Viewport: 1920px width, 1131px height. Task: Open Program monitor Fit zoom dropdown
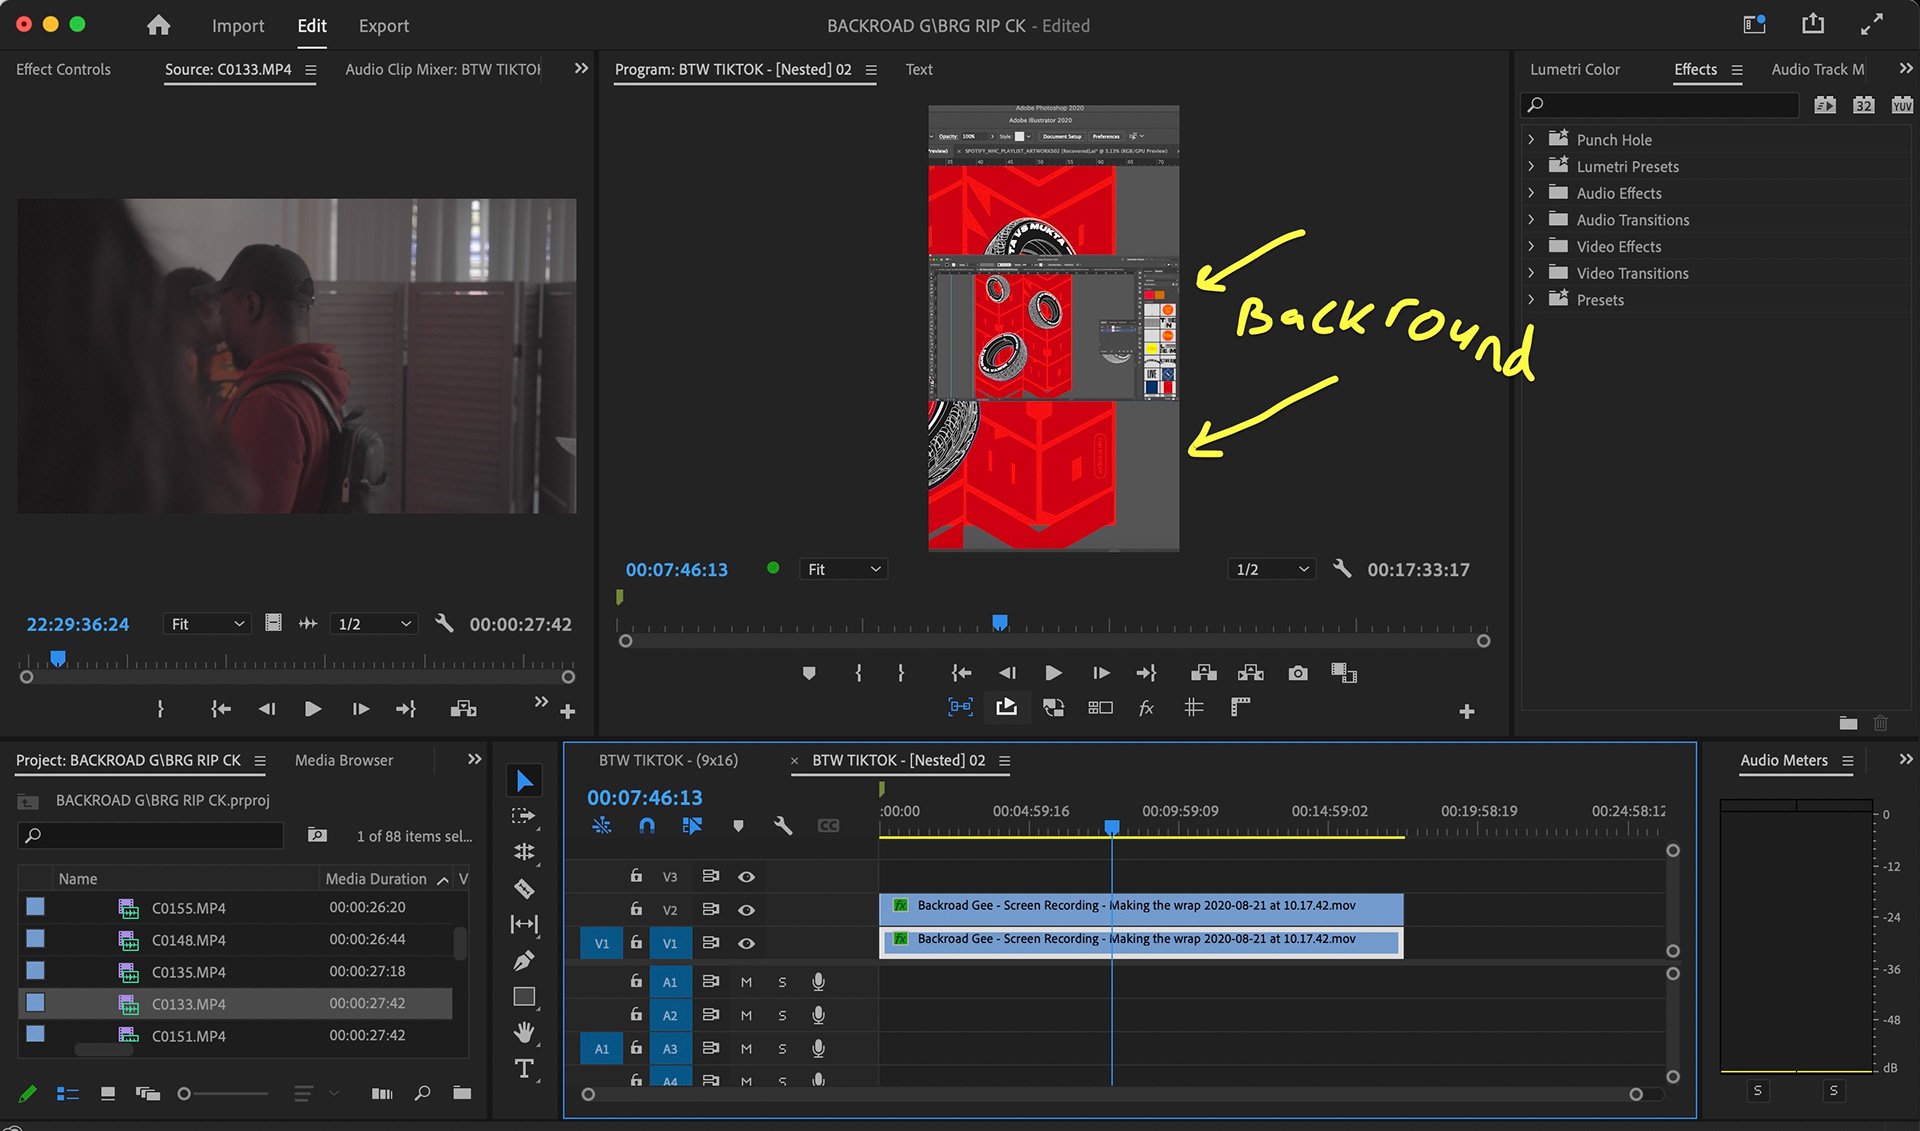(843, 569)
